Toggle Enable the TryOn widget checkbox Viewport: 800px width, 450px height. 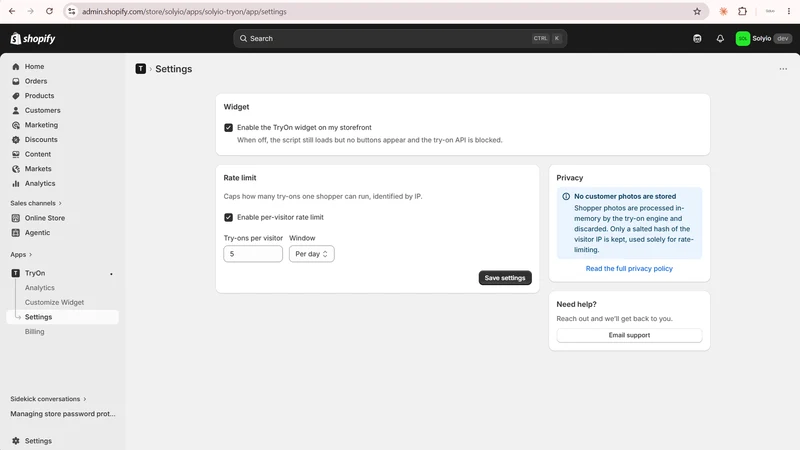(x=229, y=128)
